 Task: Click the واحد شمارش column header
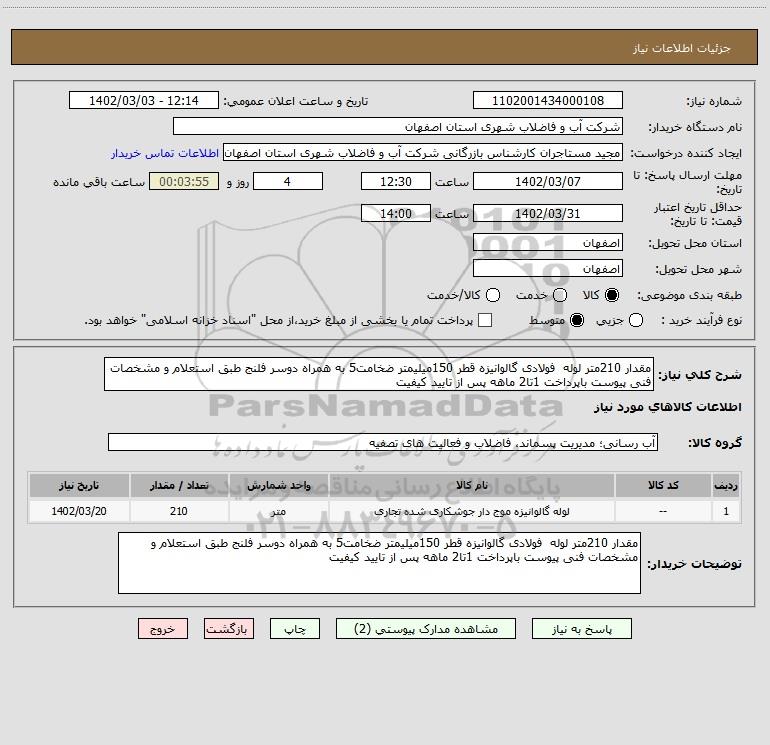tap(278, 485)
